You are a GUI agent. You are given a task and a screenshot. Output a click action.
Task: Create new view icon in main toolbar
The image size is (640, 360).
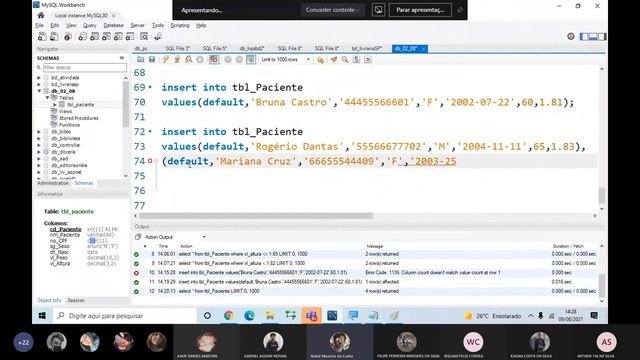[106, 37]
